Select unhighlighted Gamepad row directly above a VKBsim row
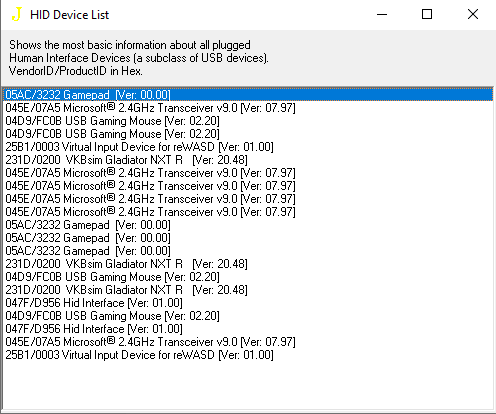 coord(248,251)
